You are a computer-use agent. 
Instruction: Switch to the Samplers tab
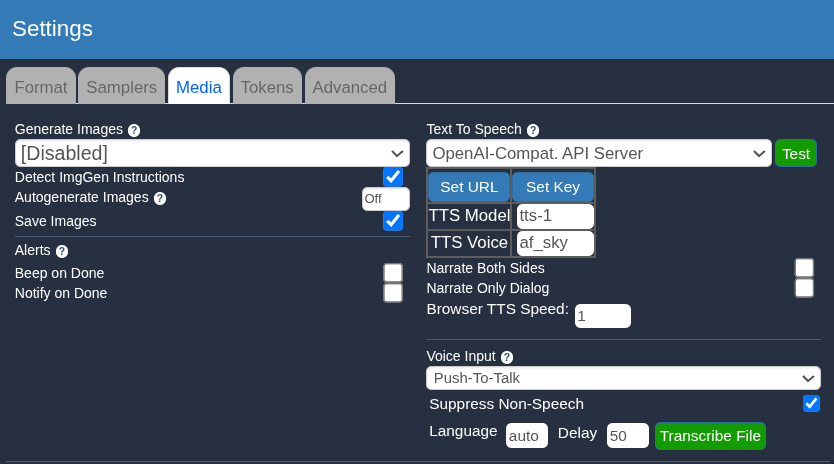[122, 87]
